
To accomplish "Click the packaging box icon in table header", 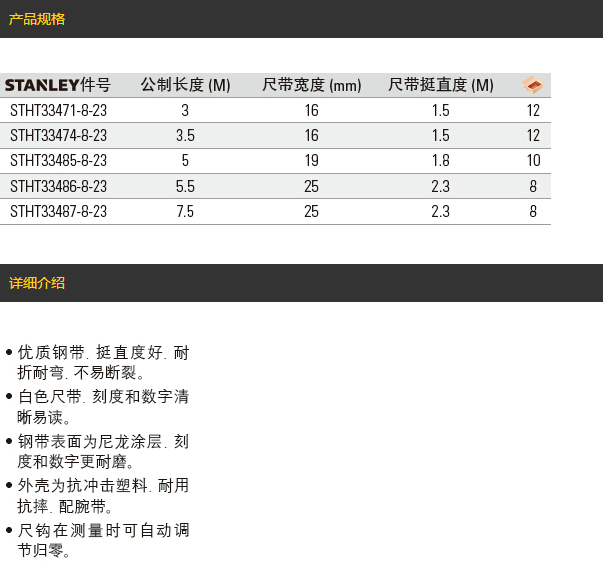I will (533, 85).
